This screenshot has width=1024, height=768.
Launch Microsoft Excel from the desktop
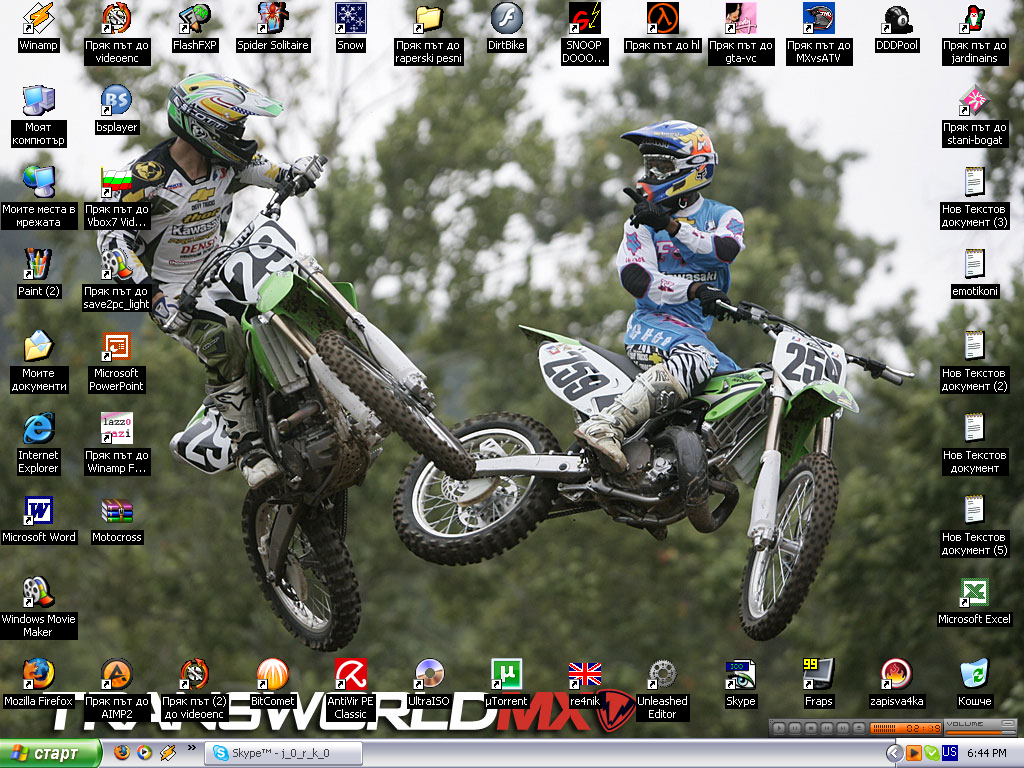(x=974, y=594)
